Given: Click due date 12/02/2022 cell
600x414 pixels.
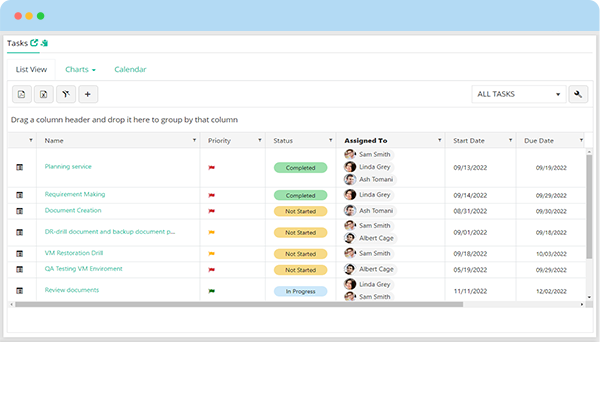Looking at the screenshot, I should click(x=551, y=291).
